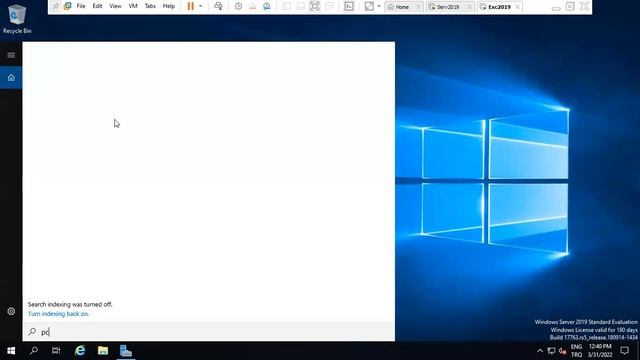This screenshot has height=360, width=640.
Task: Launch Internet Explorer from taskbar
Action: pos(80,351)
